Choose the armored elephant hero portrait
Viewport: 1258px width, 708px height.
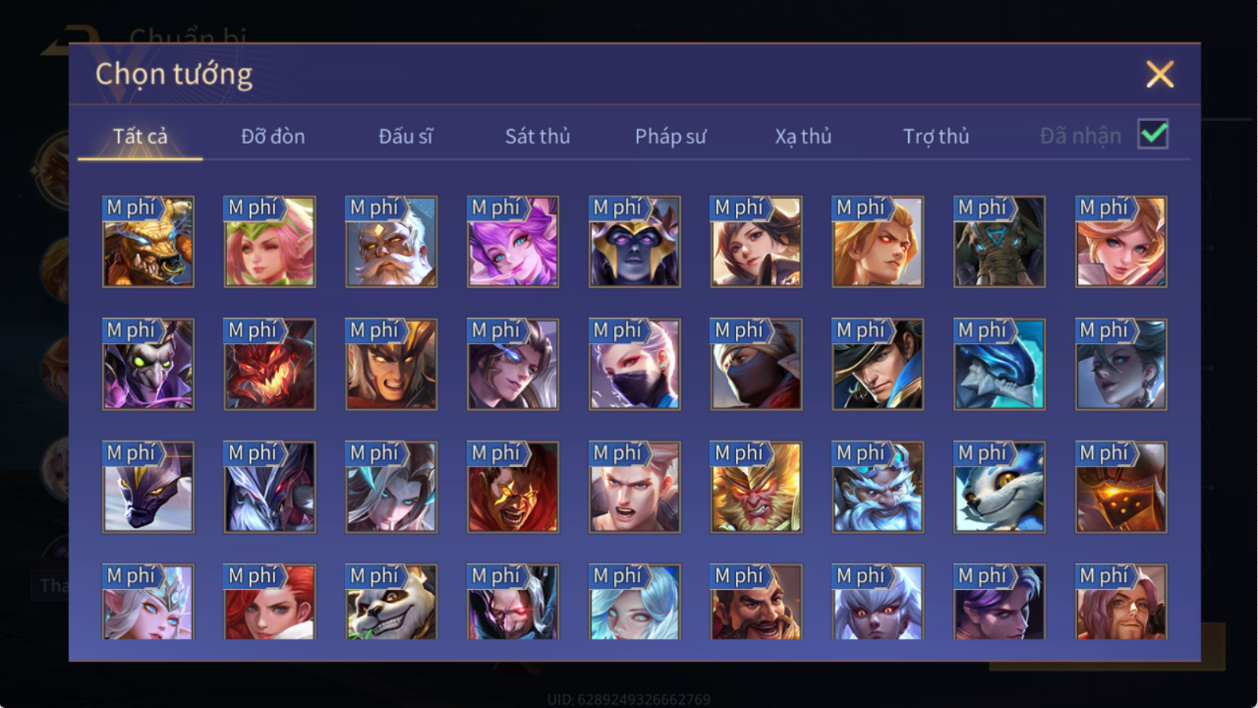tap(999, 242)
